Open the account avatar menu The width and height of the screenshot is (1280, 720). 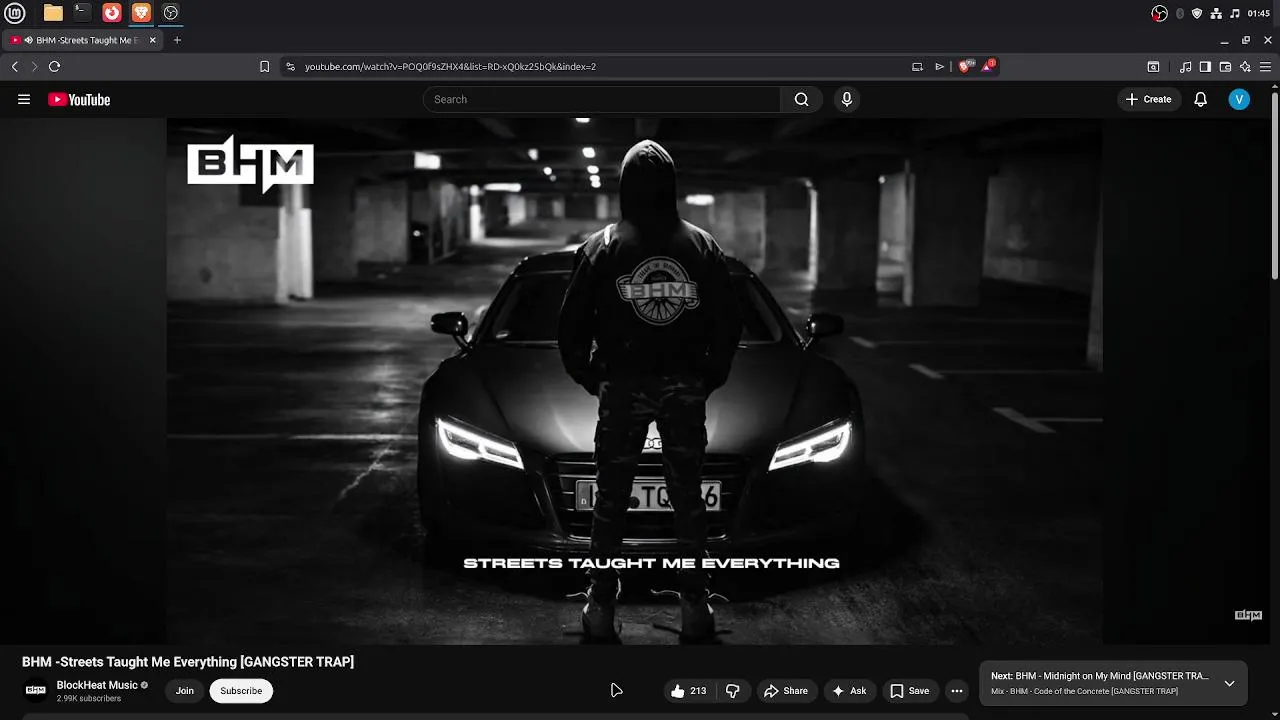pyautogui.click(x=1239, y=99)
